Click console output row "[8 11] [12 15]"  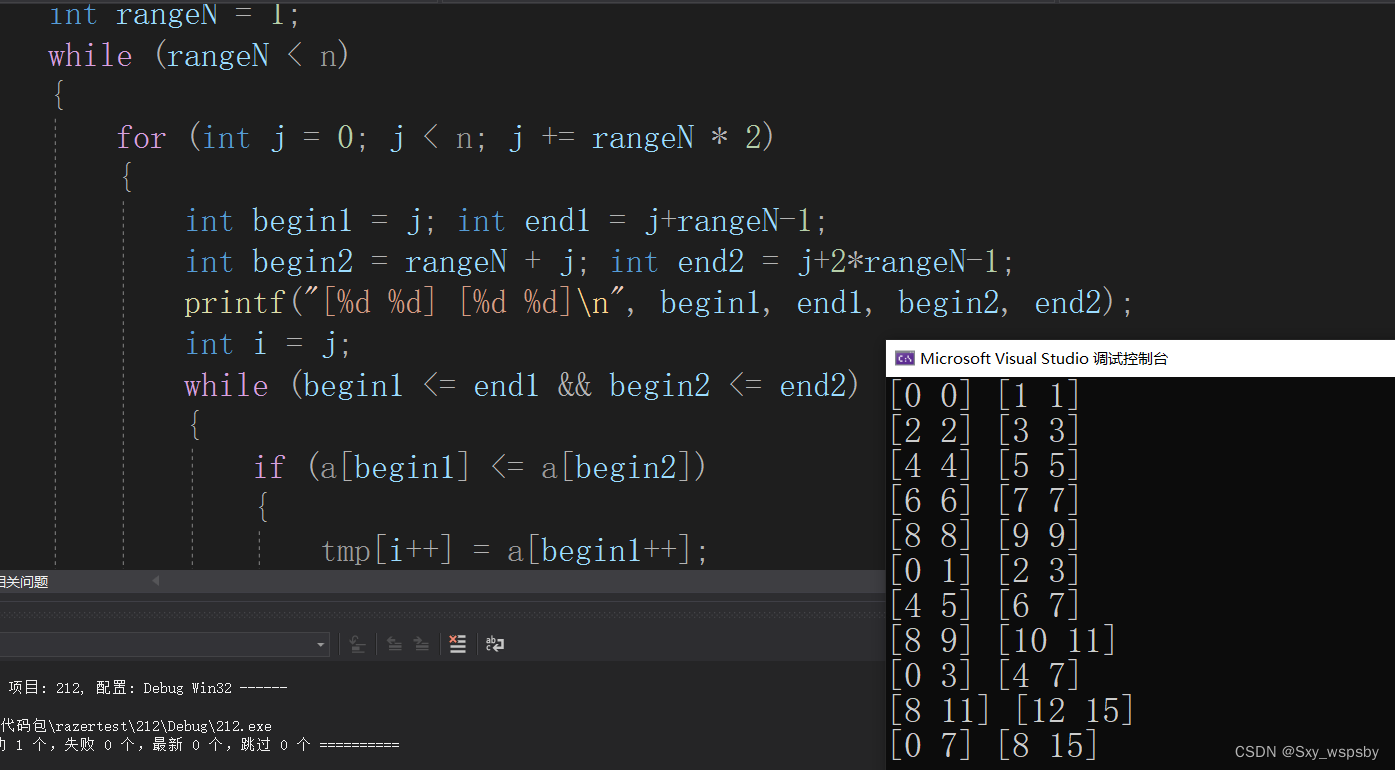tap(1011, 711)
